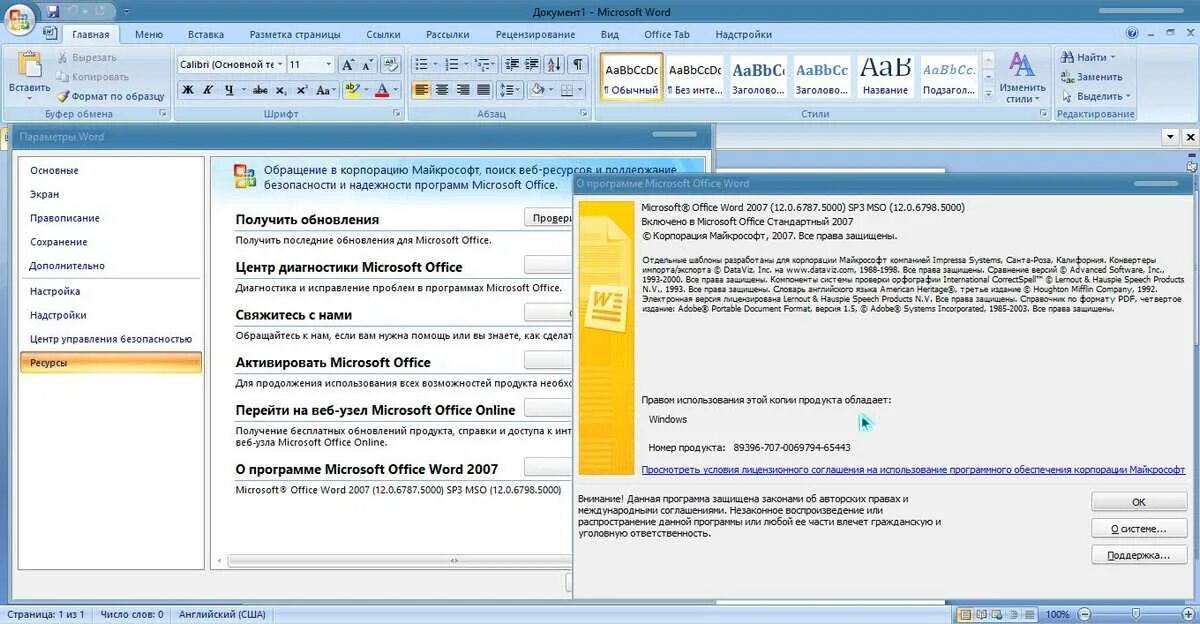Apply the Название style thumbnail
Screen dimensions: 1200x624
(x=885, y=77)
